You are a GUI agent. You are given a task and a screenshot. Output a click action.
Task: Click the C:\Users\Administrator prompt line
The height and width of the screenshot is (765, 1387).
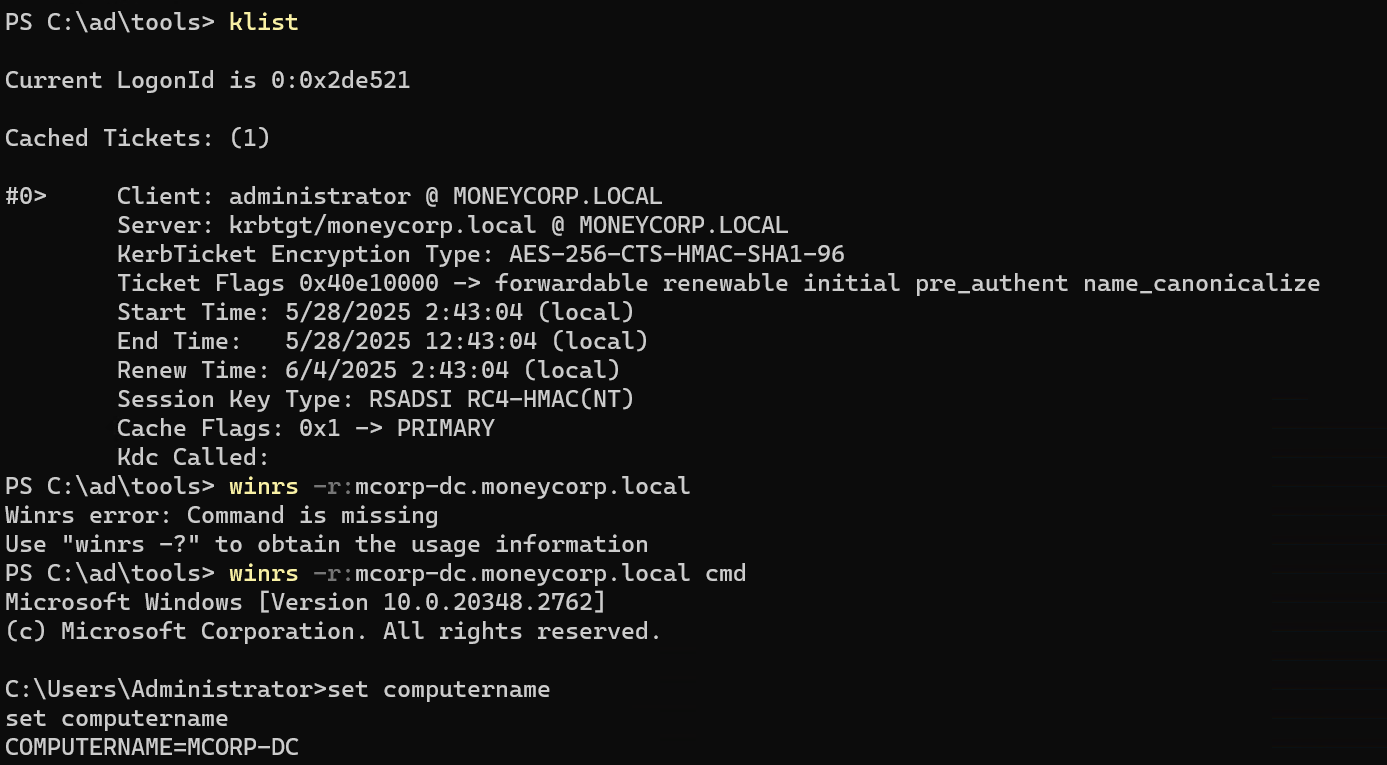pyautogui.click(x=277, y=689)
